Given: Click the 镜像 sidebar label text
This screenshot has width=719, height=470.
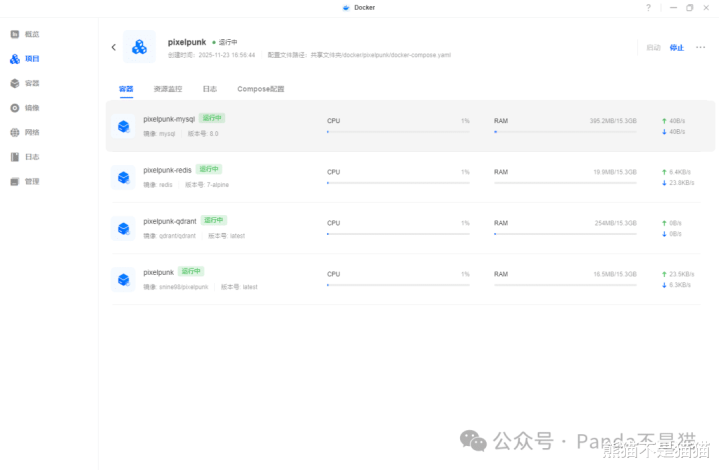Looking at the screenshot, I should 32,108.
